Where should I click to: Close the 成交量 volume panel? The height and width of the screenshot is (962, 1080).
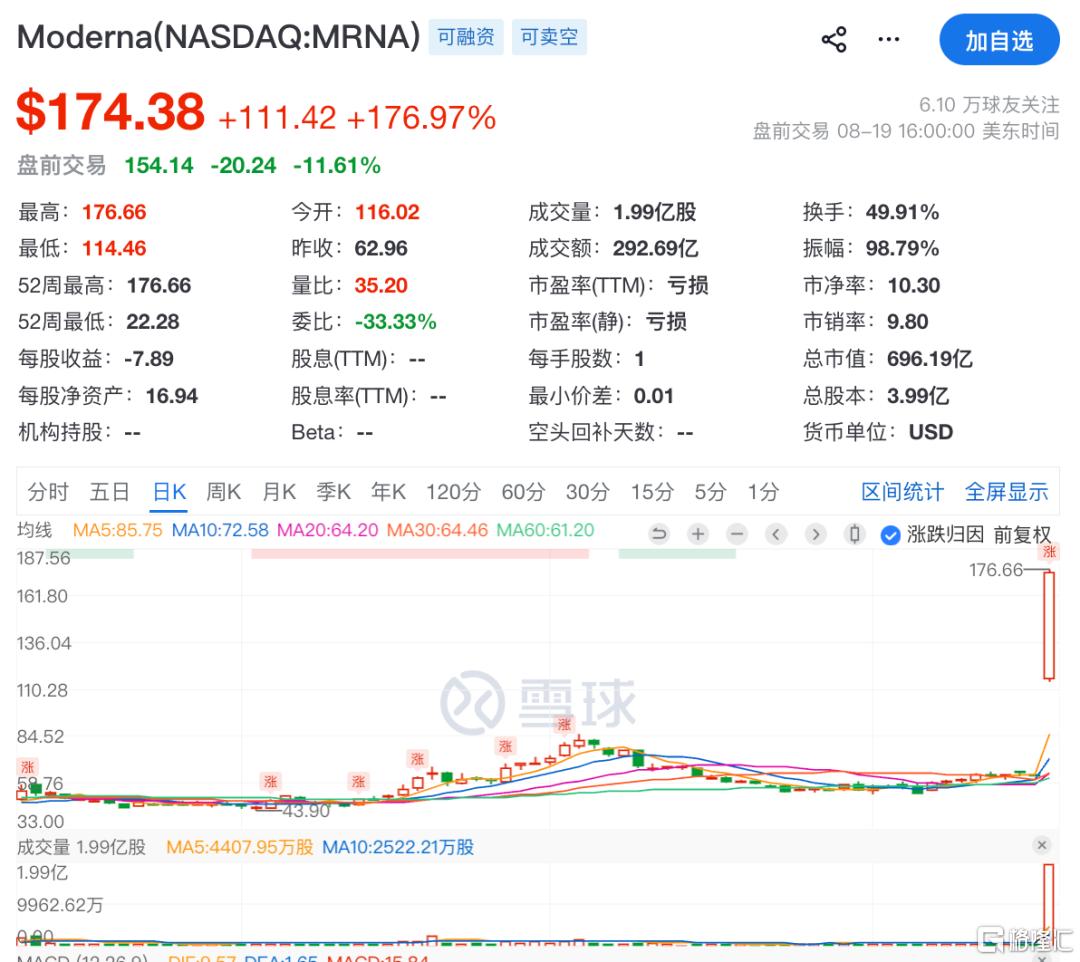click(1041, 845)
